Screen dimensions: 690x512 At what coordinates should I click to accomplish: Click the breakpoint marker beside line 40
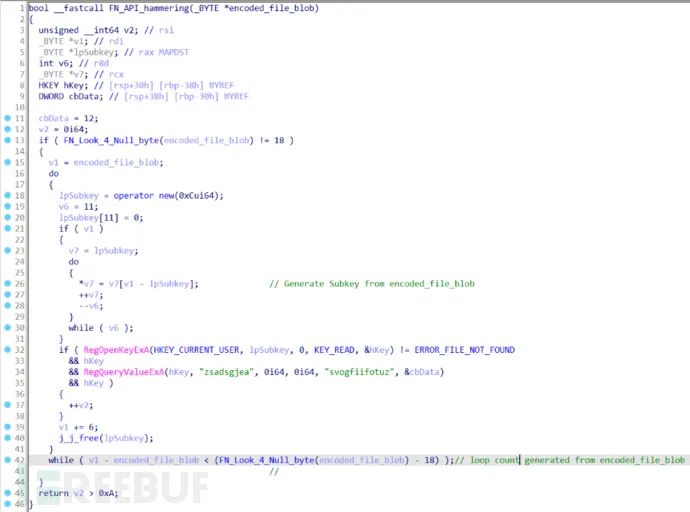(7, 438)
